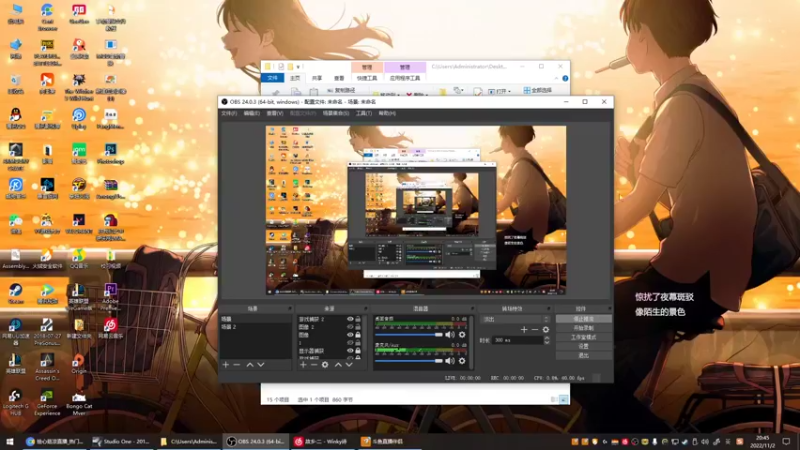Viewport: 800px width, 450px height.
Task: Pop out the Scenes dock panel
Action: click(x=289, y=309)
